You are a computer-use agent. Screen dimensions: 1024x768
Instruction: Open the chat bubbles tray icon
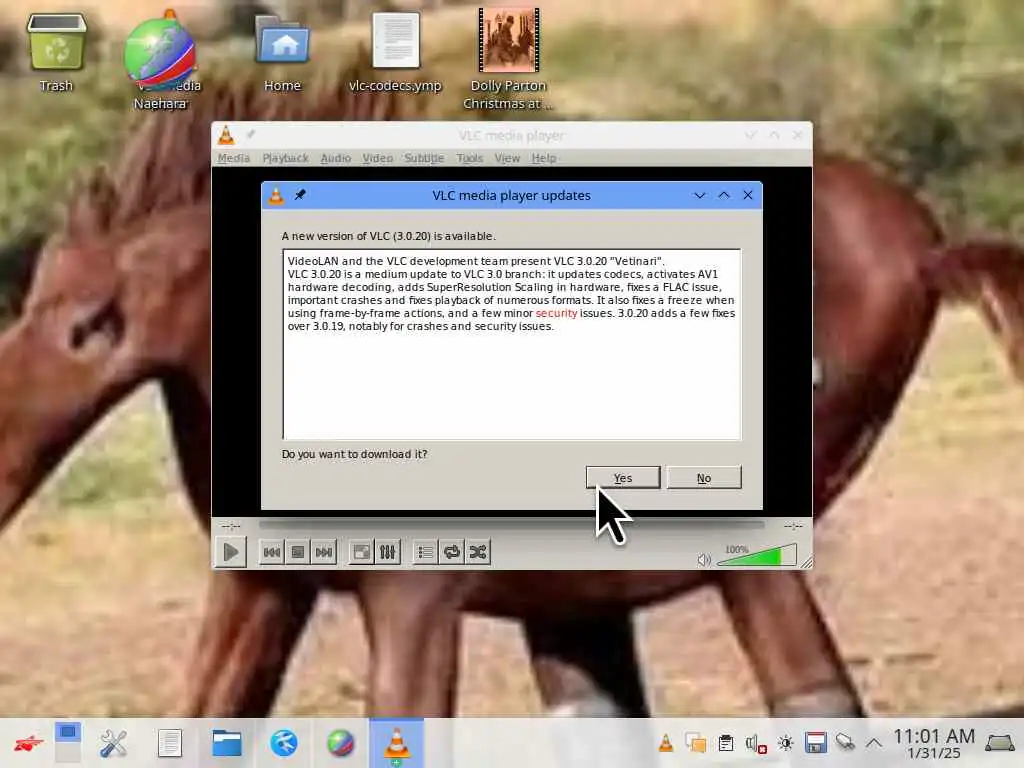coord(696,743)
